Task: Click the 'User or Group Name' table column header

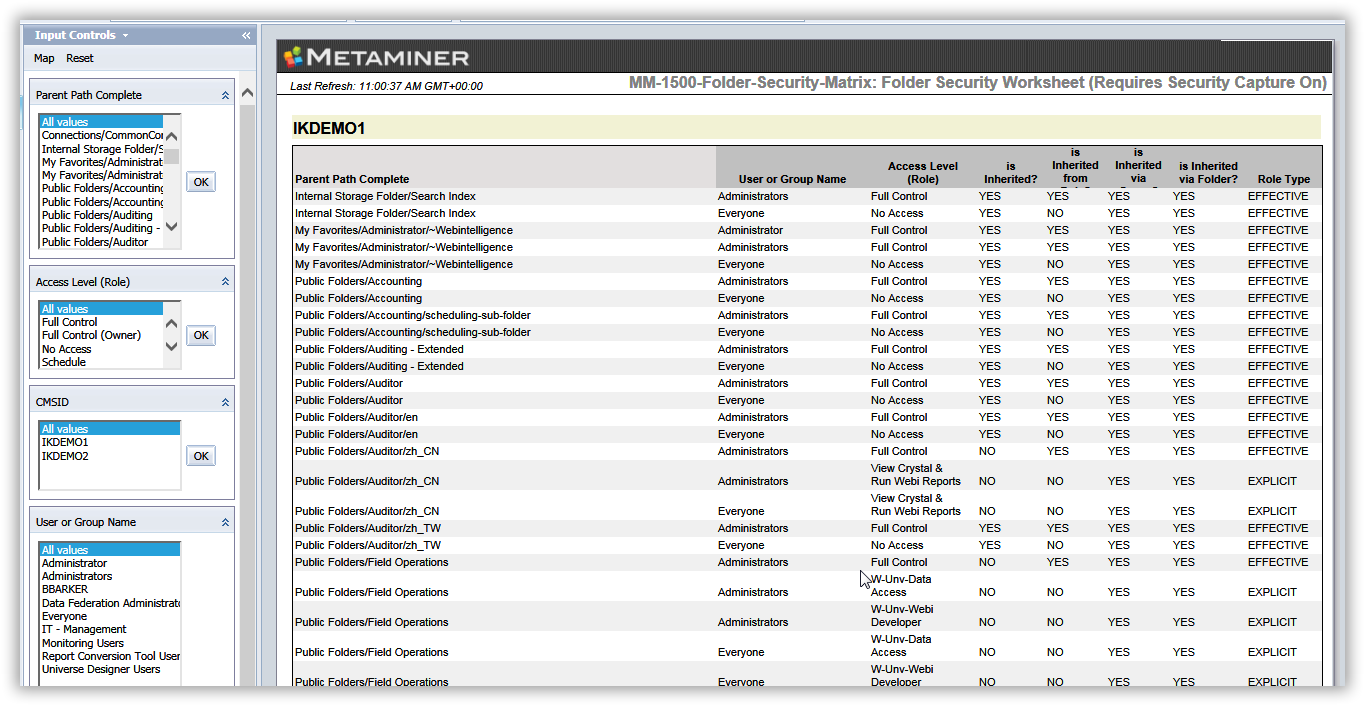Action: coord(792,180)
